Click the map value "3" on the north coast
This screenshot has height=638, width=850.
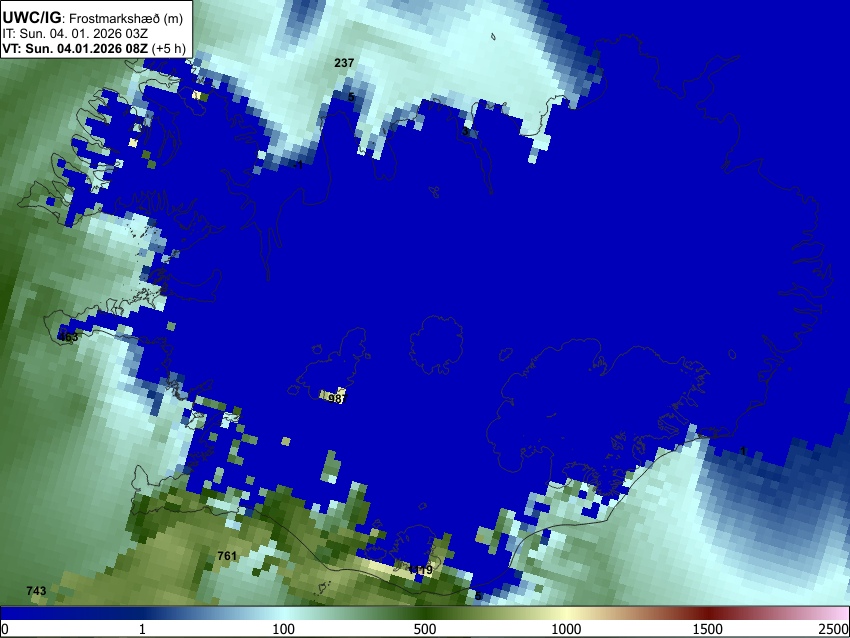(x=465, y=131)
